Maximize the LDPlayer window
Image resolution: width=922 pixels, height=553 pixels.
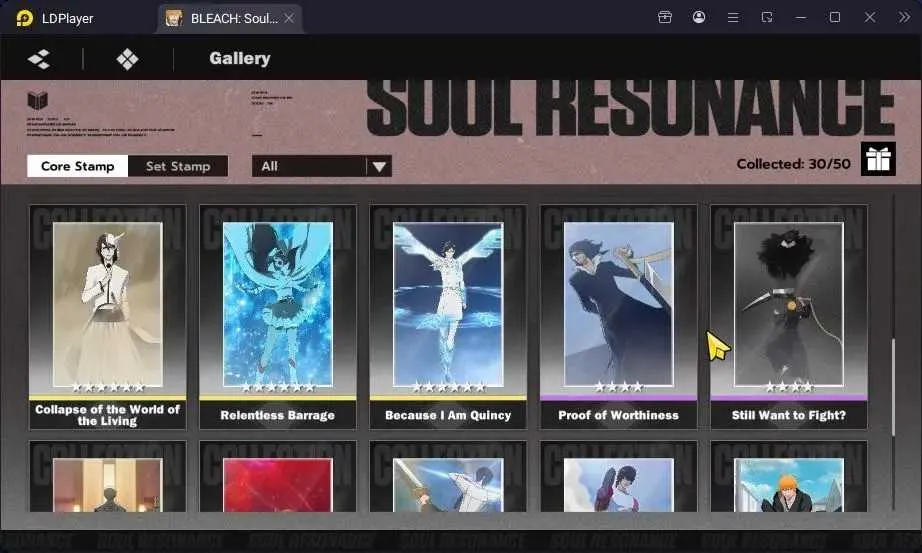click(x=834, y=18)
